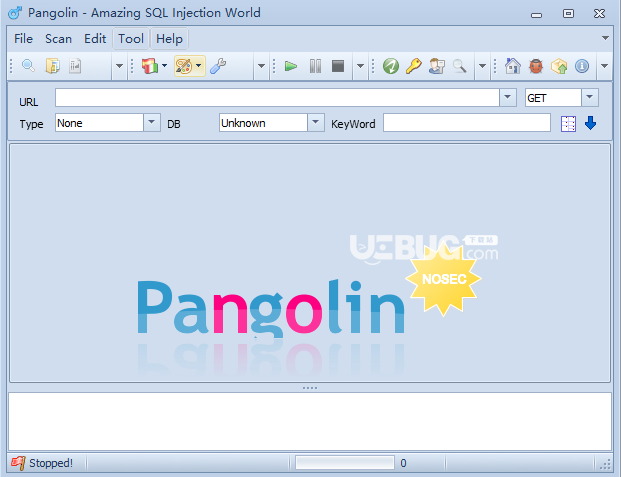Click the green circle check icon
Screen dimensions: 621x477
pos(391,66)
